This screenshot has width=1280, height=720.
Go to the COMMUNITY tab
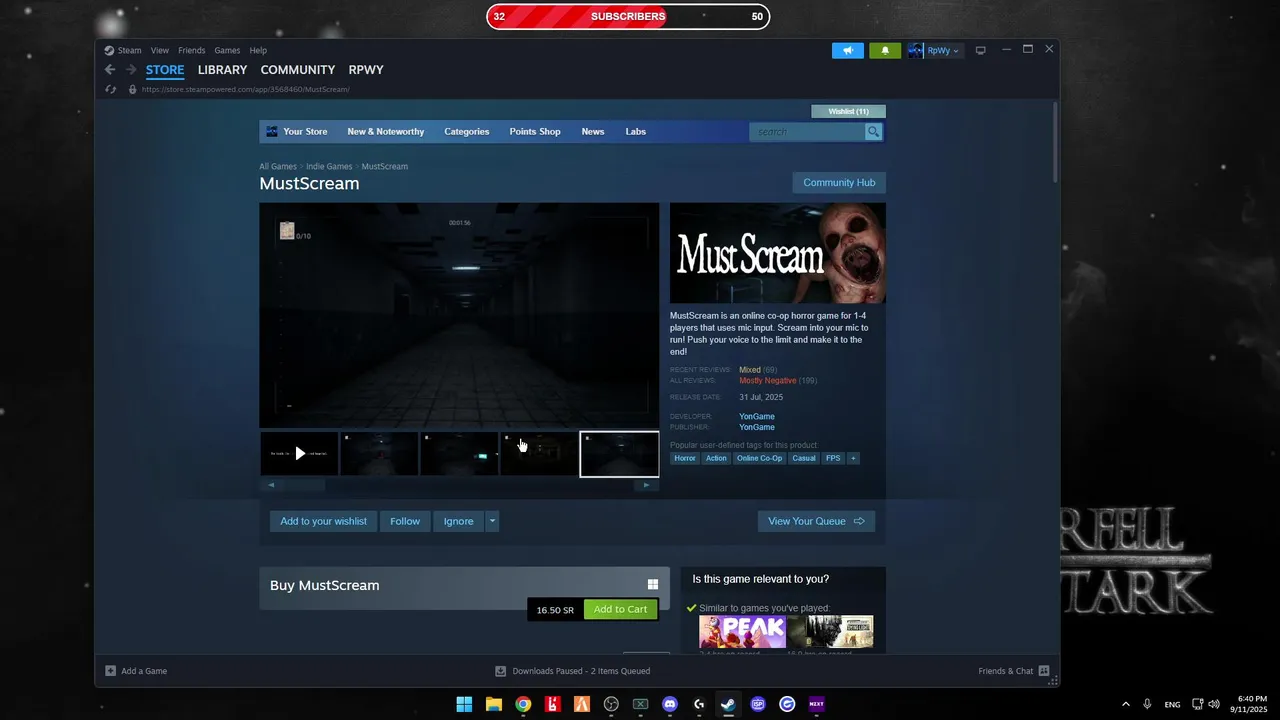pos(298,70)
